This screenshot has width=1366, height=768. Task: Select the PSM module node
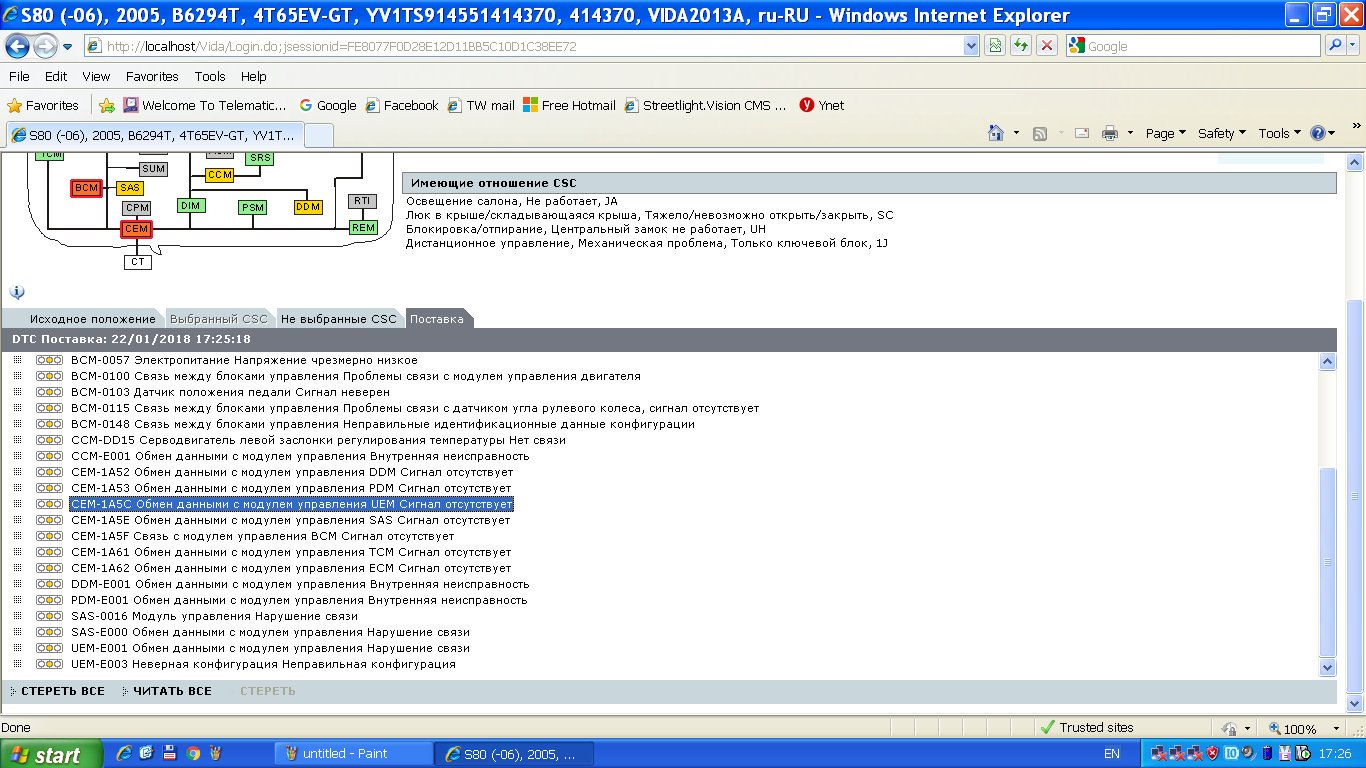click(253, 207)
